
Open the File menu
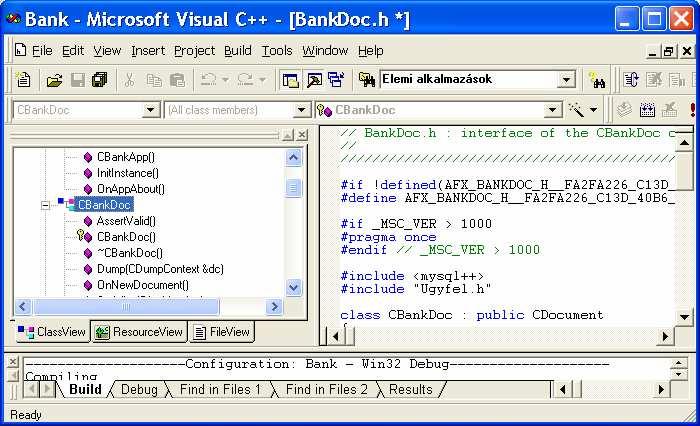pos(42,50)
